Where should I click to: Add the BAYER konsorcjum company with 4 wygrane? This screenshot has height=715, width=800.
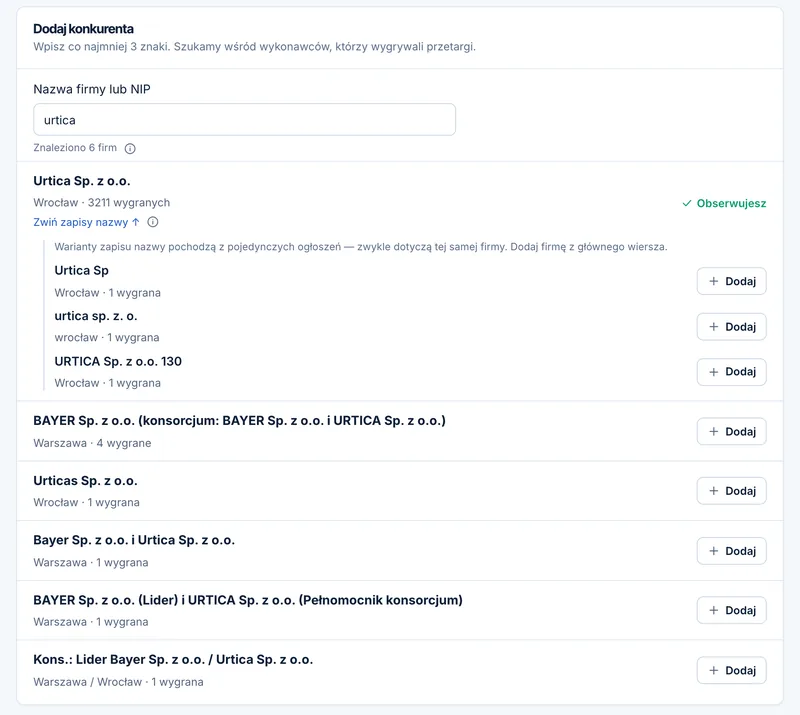click(x=731, y=431)
